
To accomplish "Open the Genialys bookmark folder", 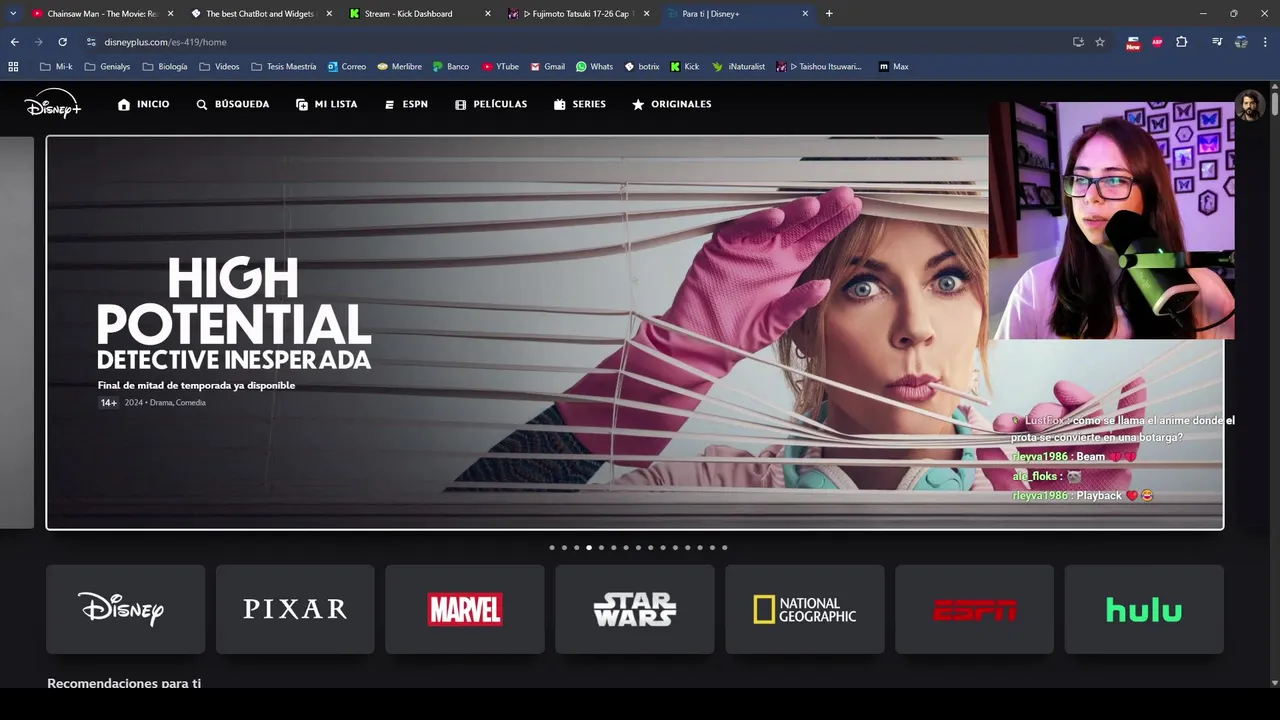I will click(x=107, y=67).
